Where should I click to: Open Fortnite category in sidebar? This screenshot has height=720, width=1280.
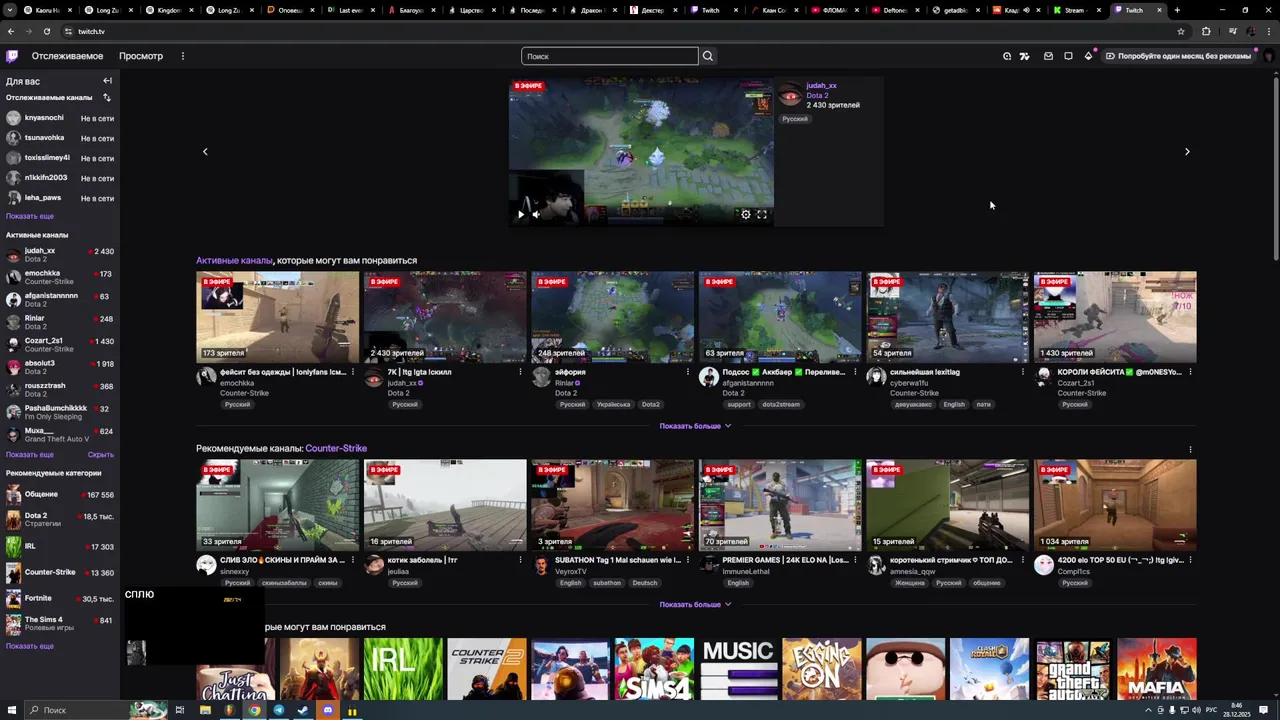coord(60,598)
